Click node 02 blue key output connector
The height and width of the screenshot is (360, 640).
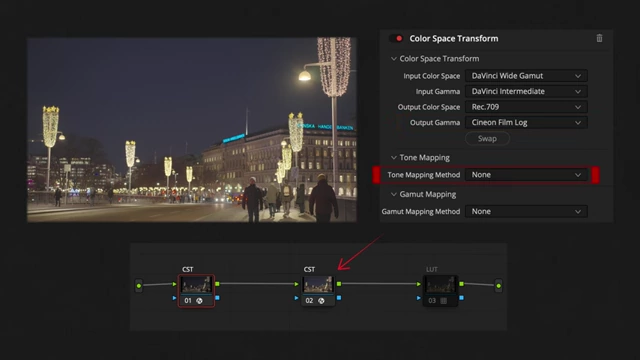point(339,298)
